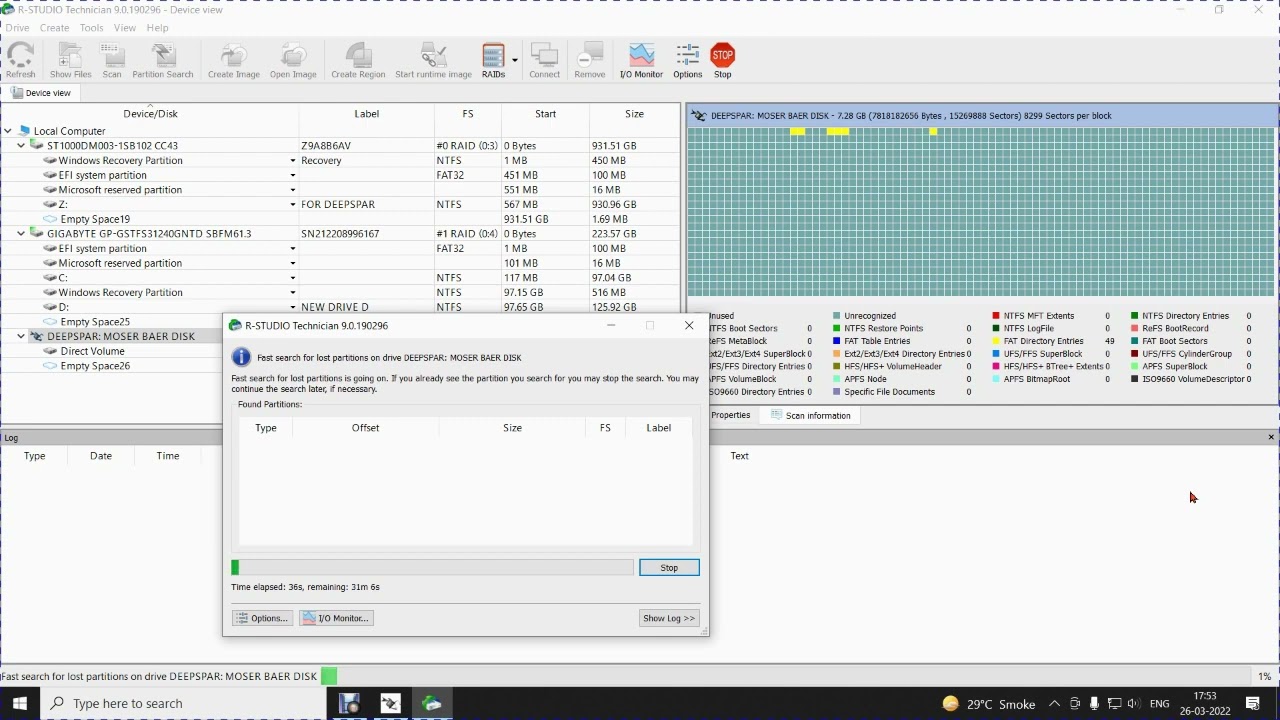The image size is (1280, 720).
Task: Click the Create Region toolbar icon
Action: (x=358, y=61)
